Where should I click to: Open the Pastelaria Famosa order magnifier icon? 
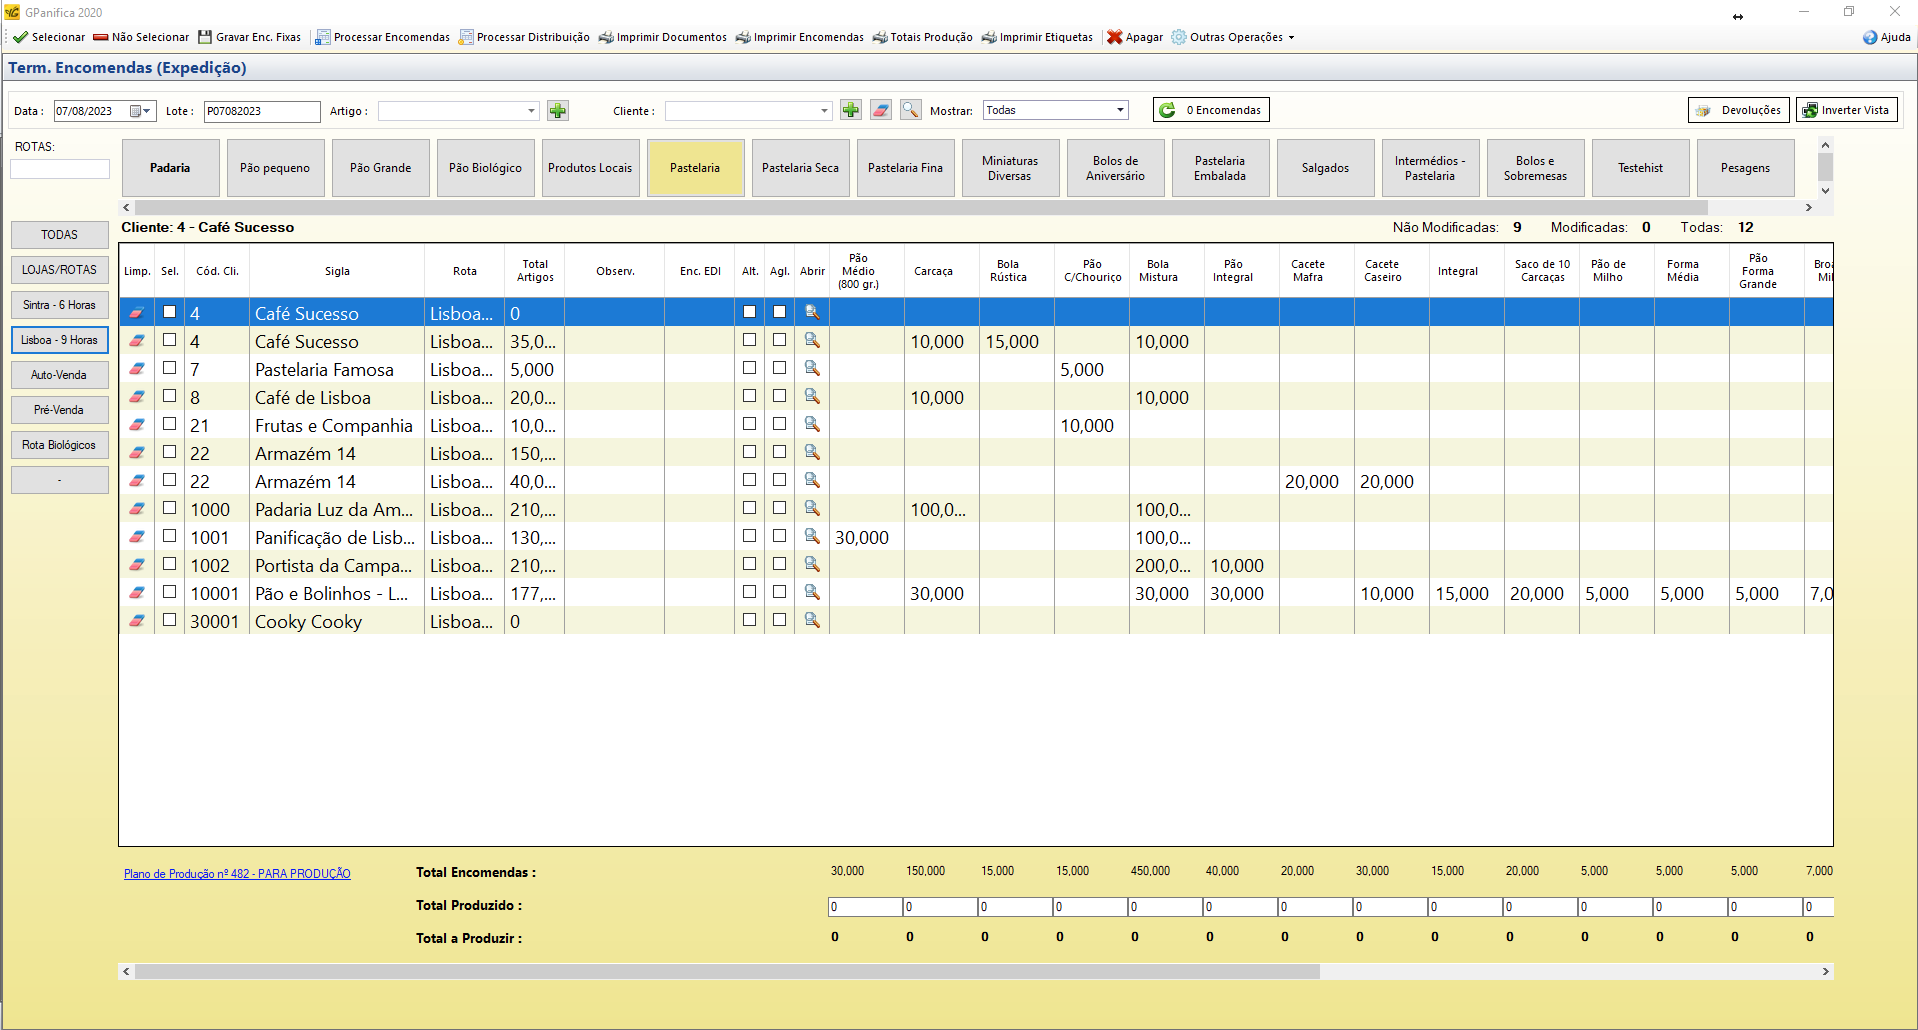coord(812,369)
